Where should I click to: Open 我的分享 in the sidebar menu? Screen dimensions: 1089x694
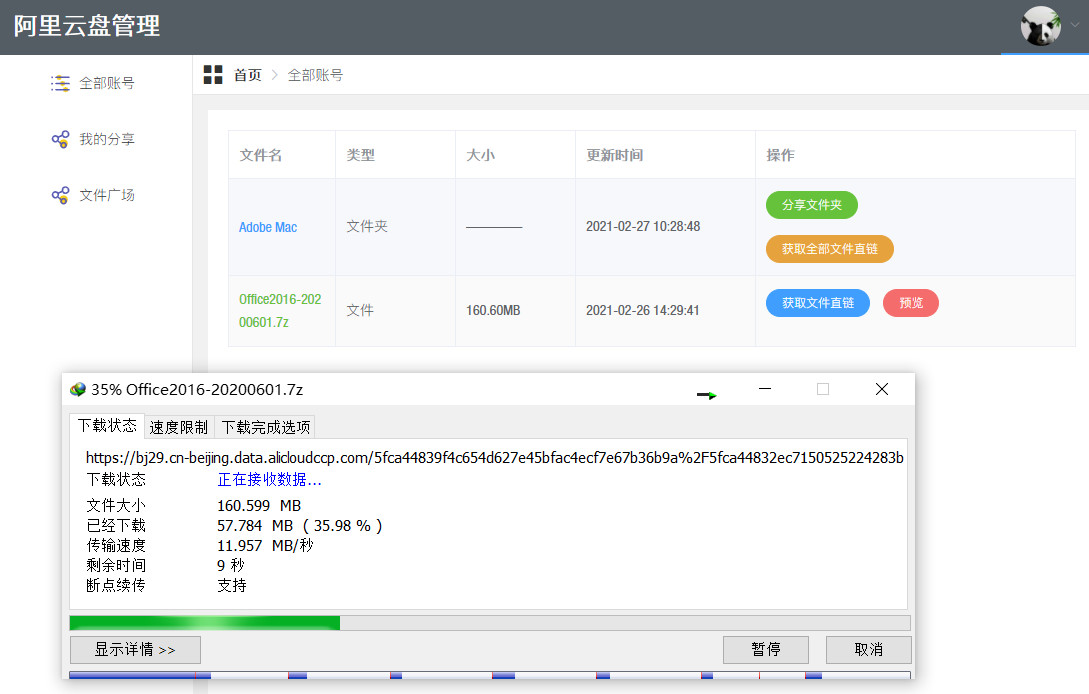(x=106, y=139)
